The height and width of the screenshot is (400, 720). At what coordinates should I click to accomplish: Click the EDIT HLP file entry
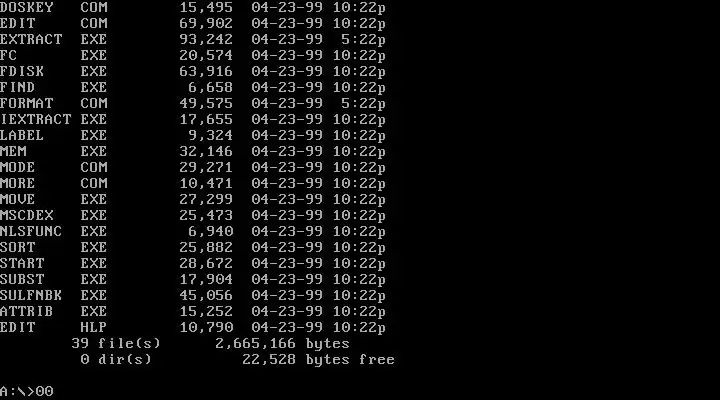[193, 327]
